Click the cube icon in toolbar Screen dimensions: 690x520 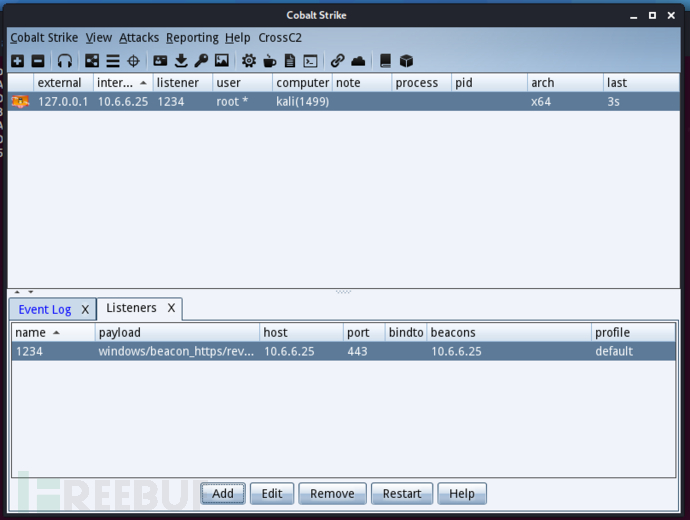[406, 61]
